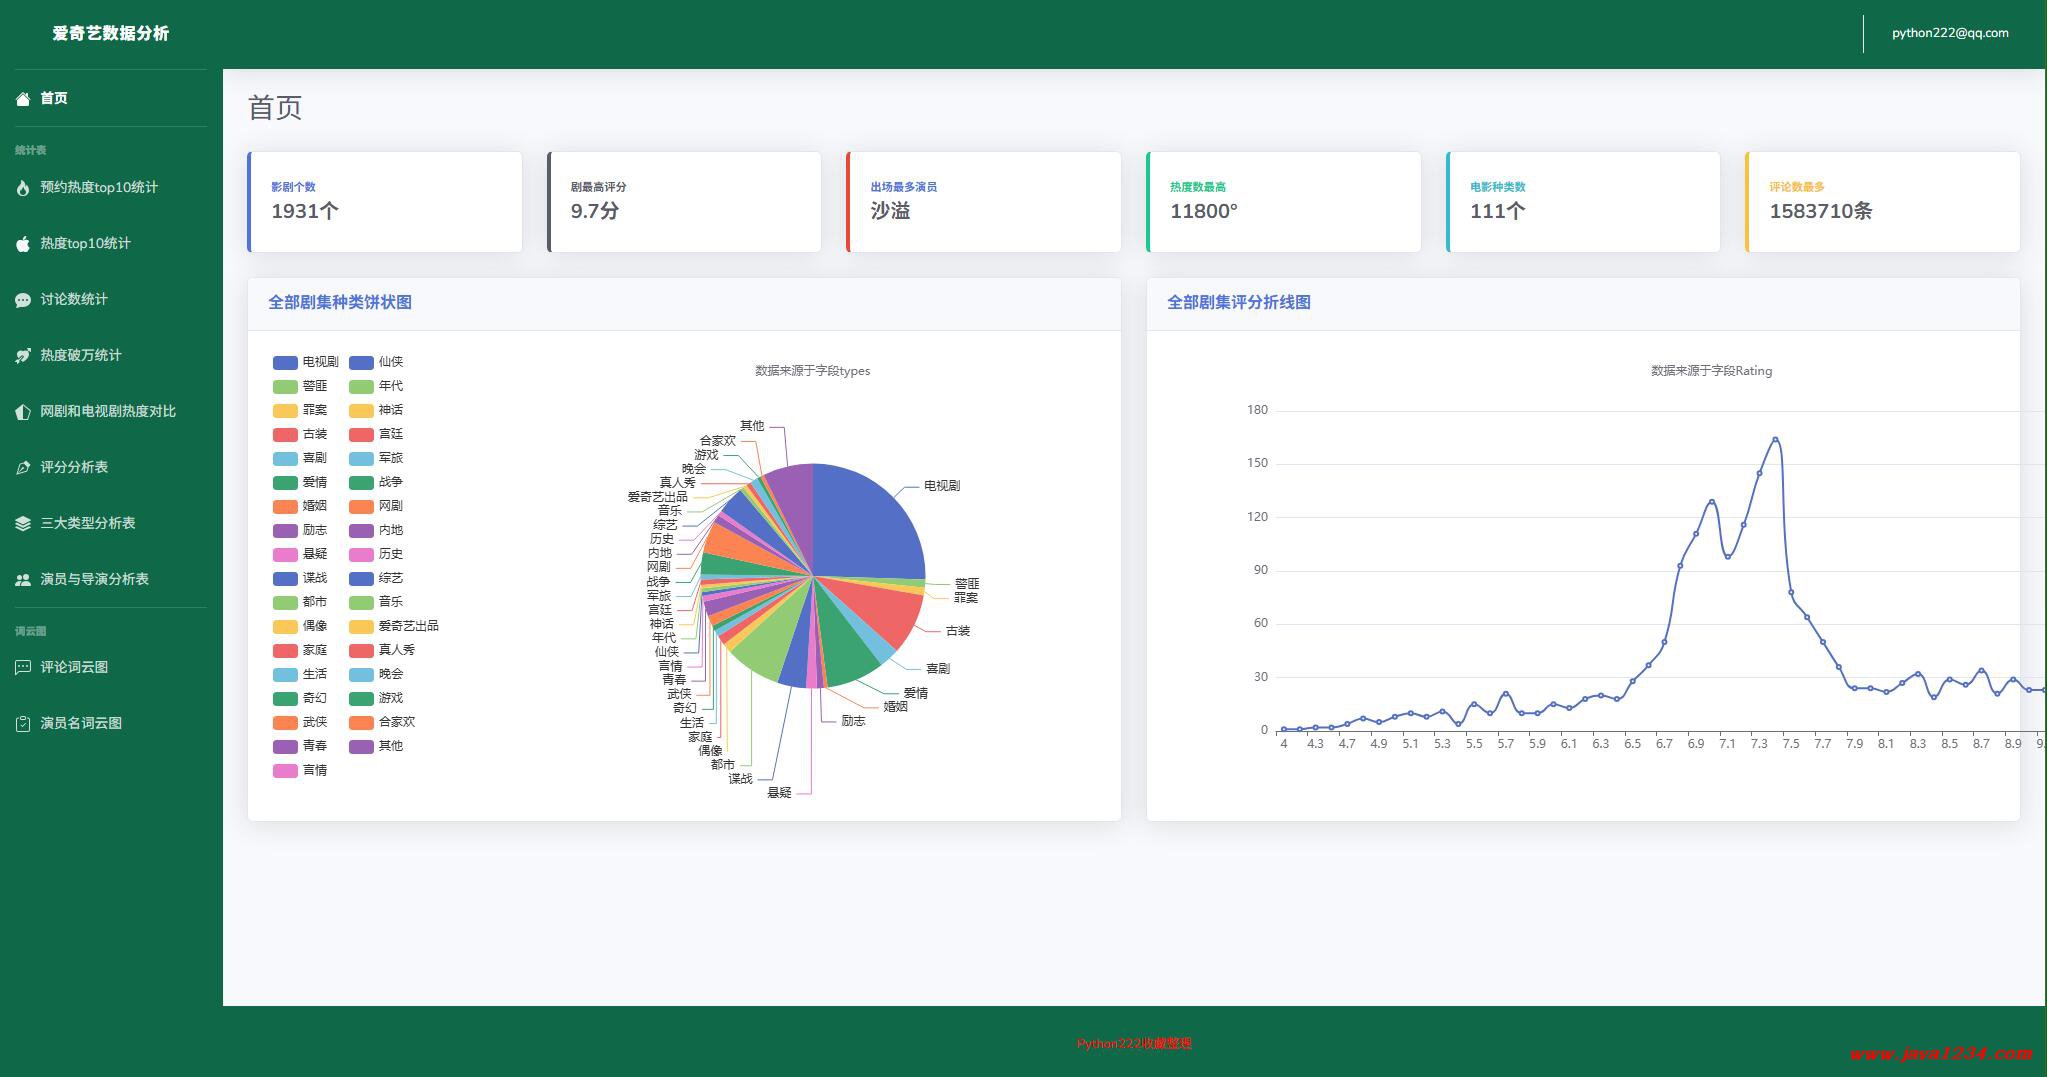
Task: Click the blue 电视剧 pie slice
Action: [865, 525]
